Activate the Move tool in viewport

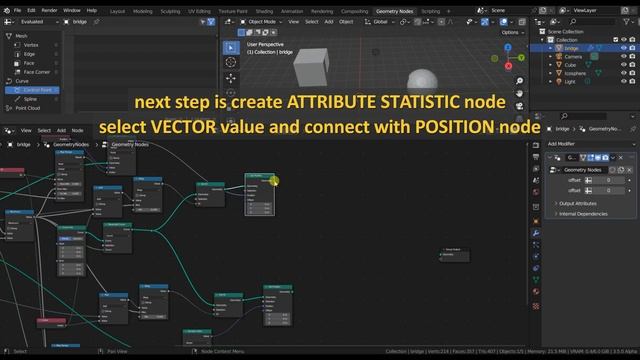[231, 78]
